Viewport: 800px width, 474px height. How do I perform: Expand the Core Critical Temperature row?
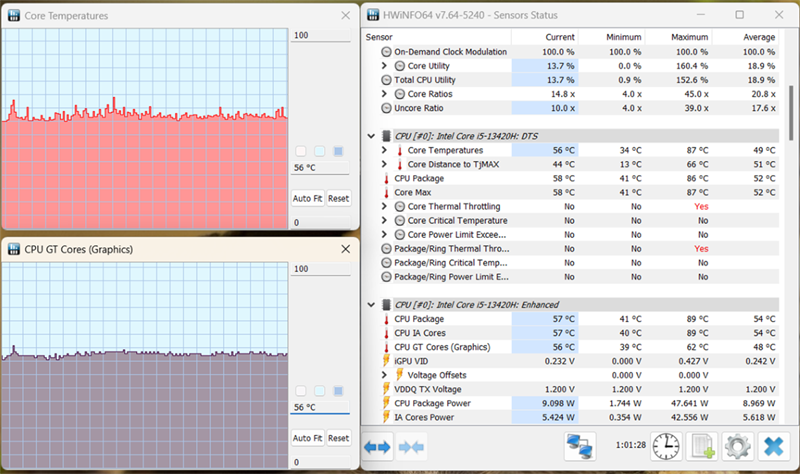[x=384, y=220]
